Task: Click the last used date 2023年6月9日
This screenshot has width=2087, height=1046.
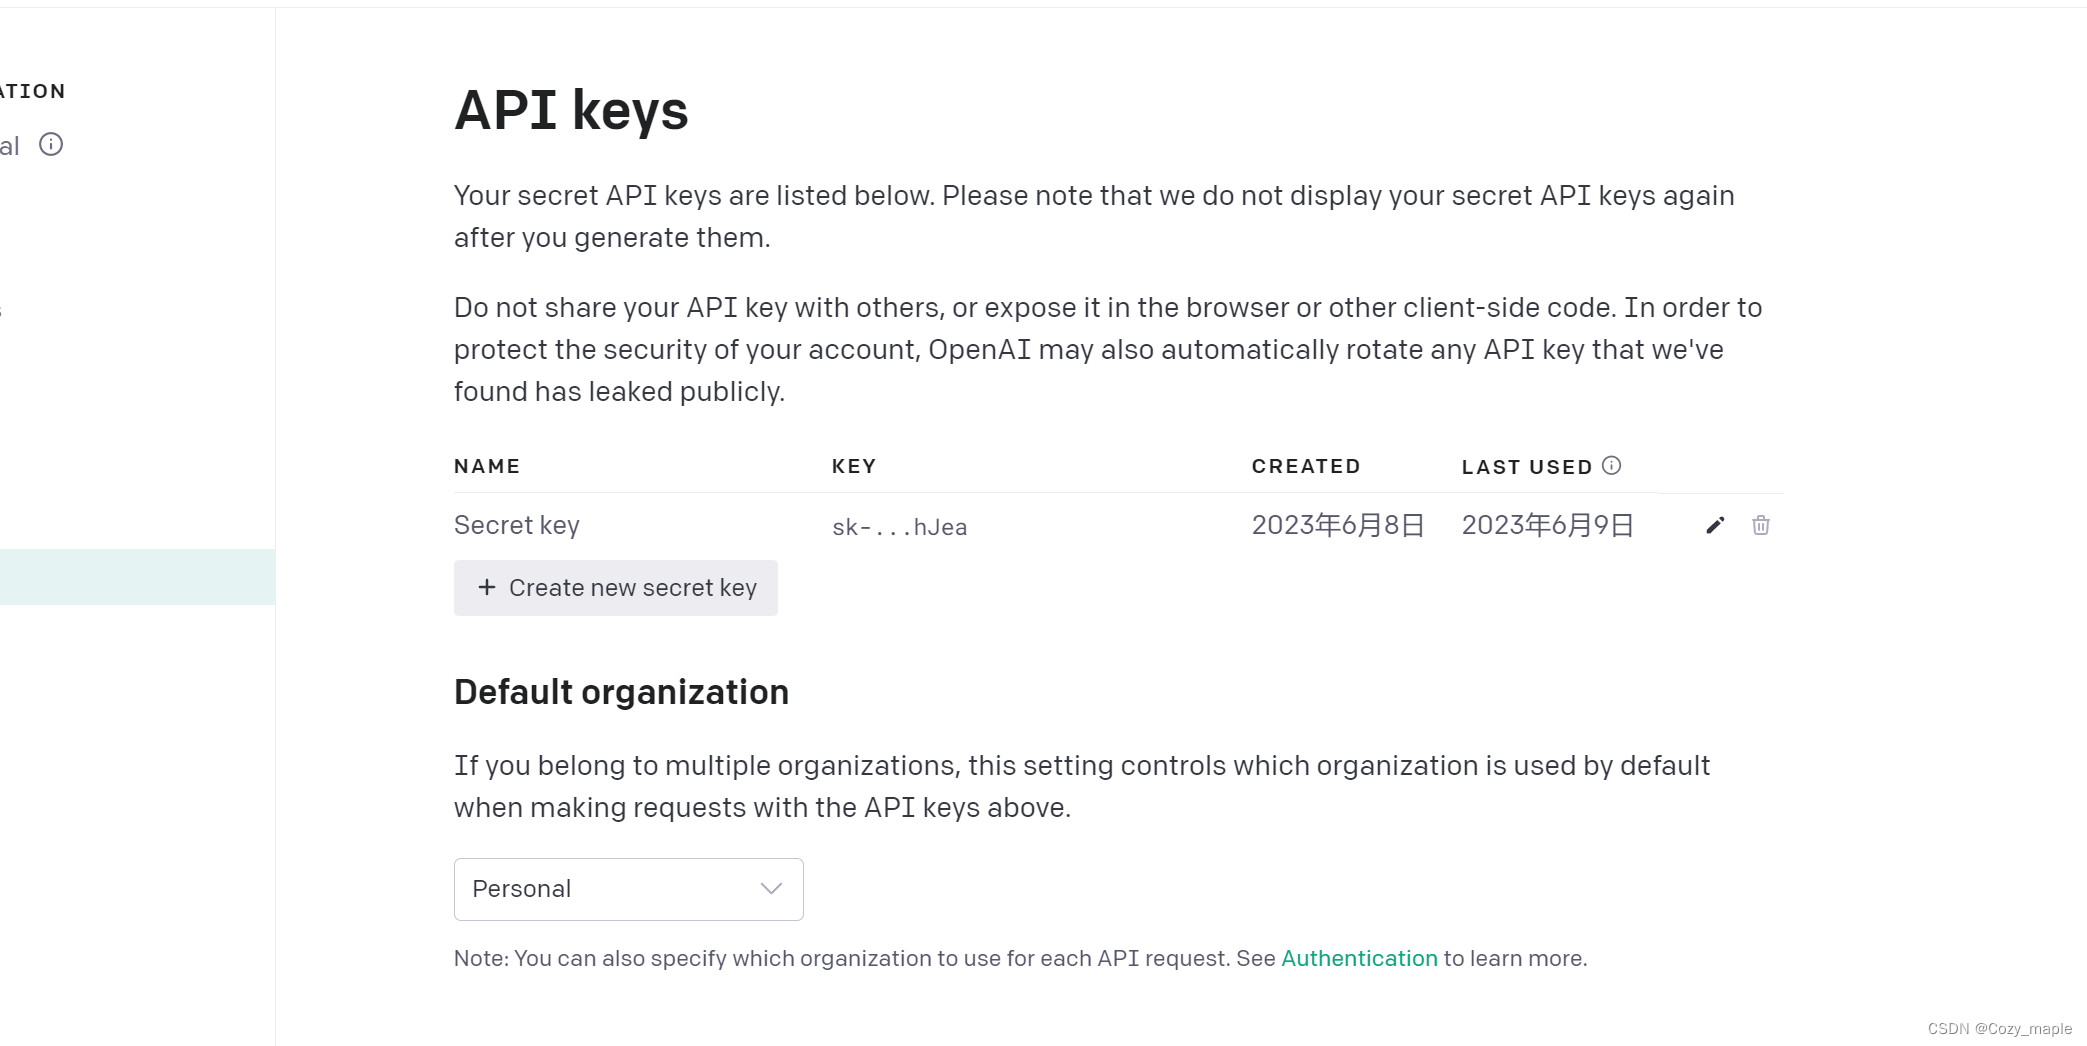Action: tap(1548, 526)
